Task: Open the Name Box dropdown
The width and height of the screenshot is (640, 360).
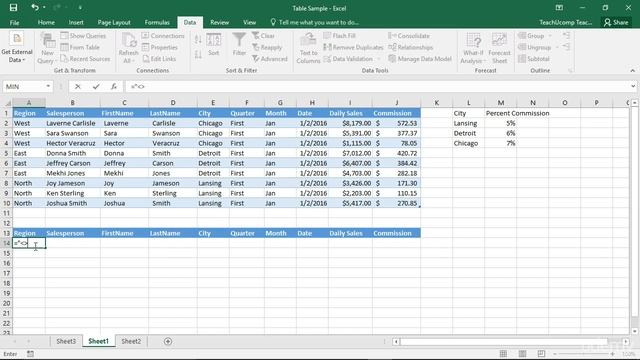Action: coord(48,87)
